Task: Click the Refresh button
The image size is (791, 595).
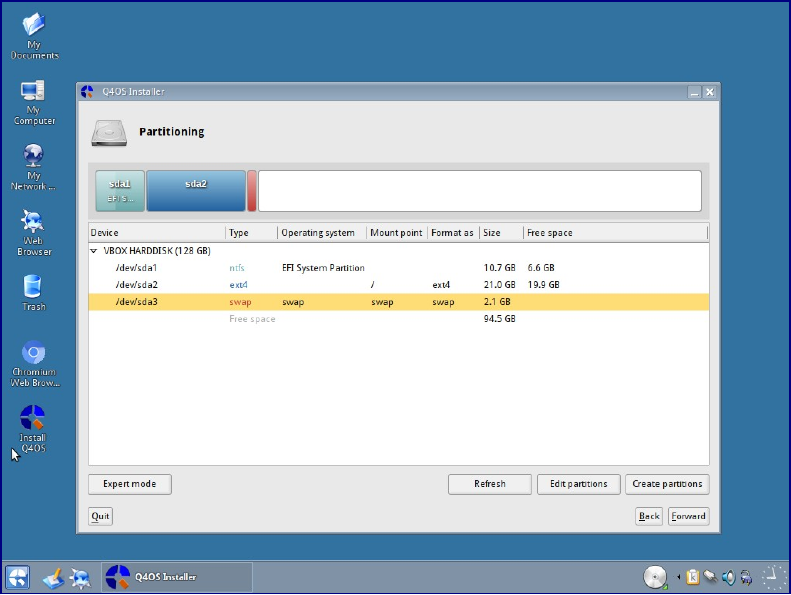Action: coord(489,484)
